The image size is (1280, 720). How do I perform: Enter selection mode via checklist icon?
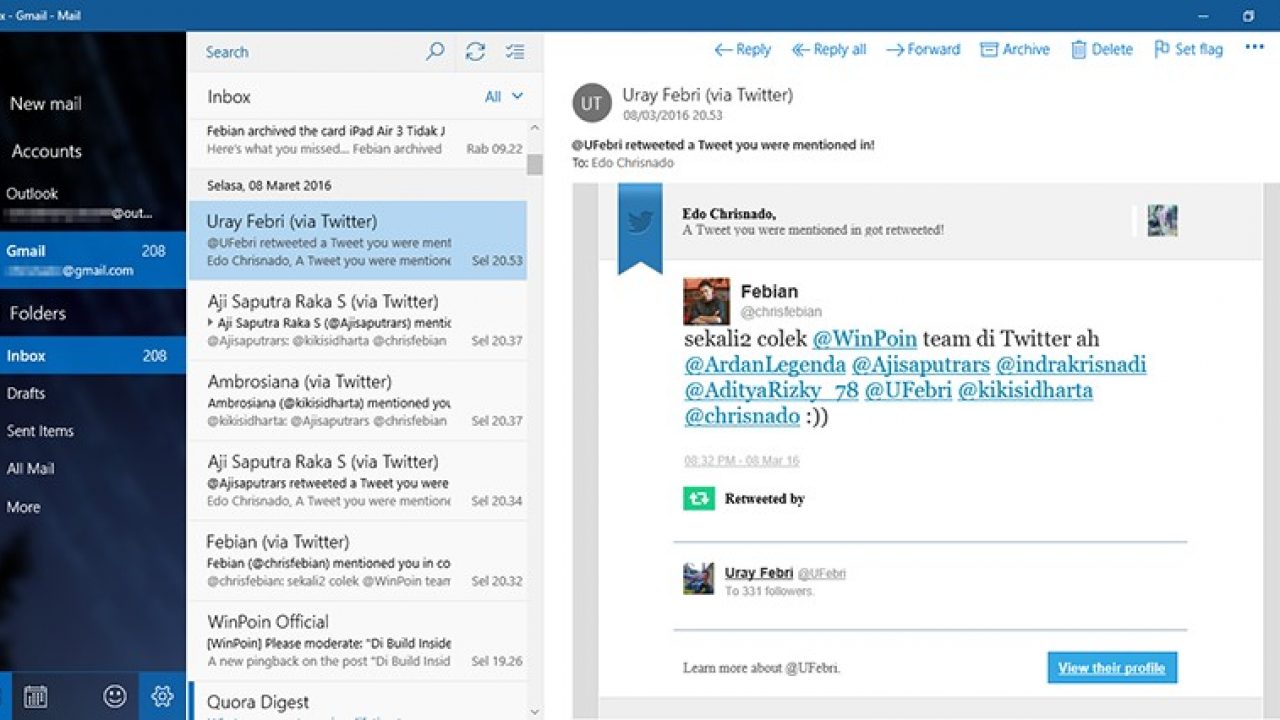pos(516,52)
